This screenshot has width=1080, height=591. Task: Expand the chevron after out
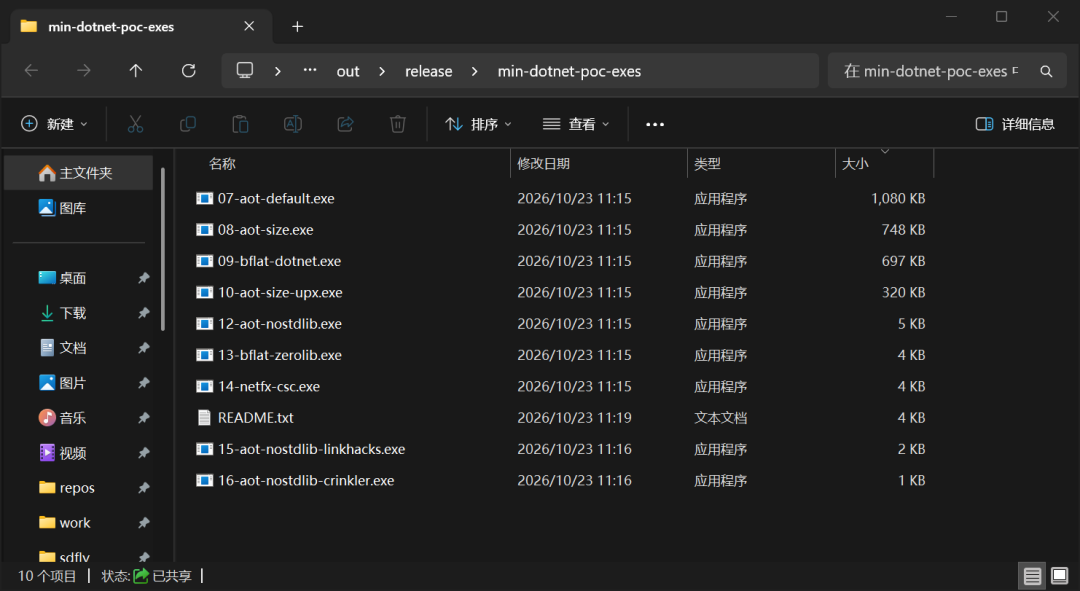382,71
